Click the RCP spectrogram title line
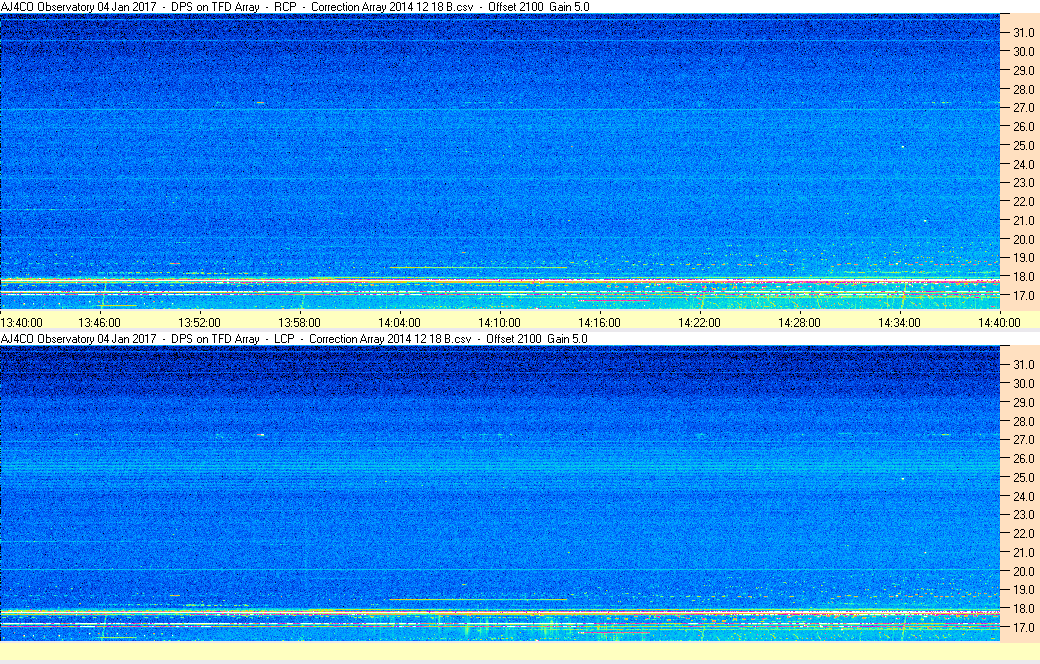The width and height of the screenshot is (1040, 664). [x=295, y=7]
